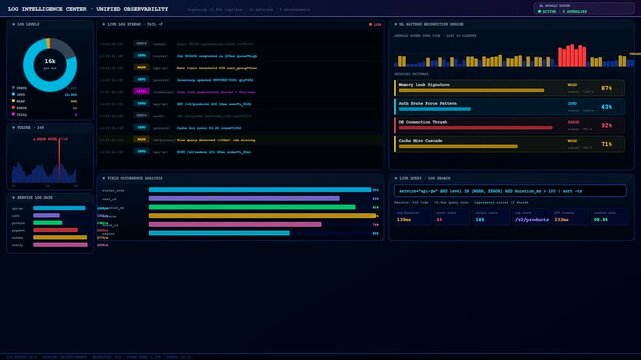Select the INFO badge on the GET /v2/products row
The height and width of the screenshot is (360, 641).
(x=141, y=103)
